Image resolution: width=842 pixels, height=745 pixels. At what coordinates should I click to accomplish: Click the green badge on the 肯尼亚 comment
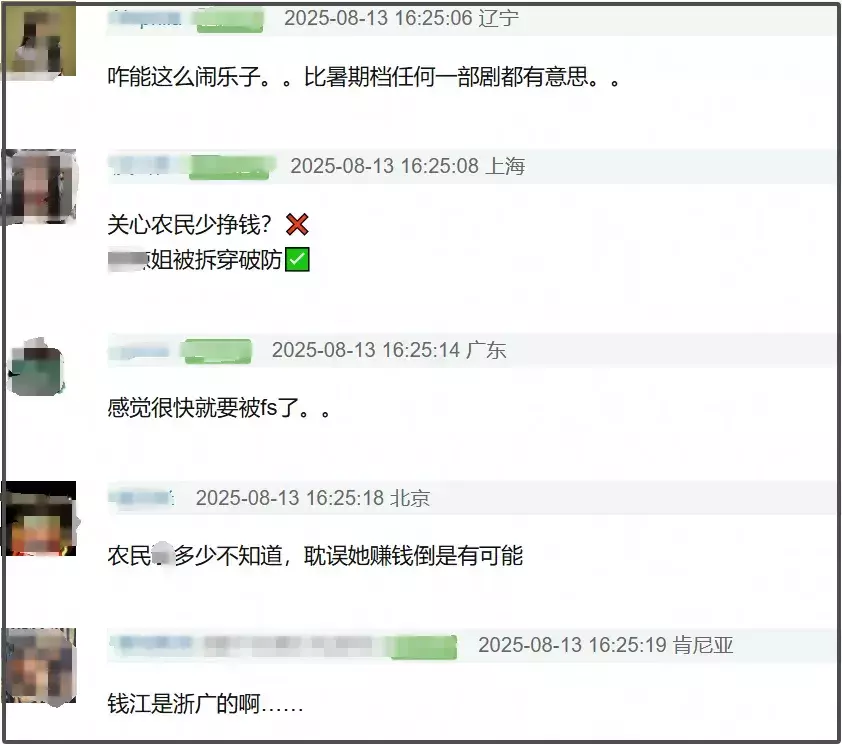[424, 646]
